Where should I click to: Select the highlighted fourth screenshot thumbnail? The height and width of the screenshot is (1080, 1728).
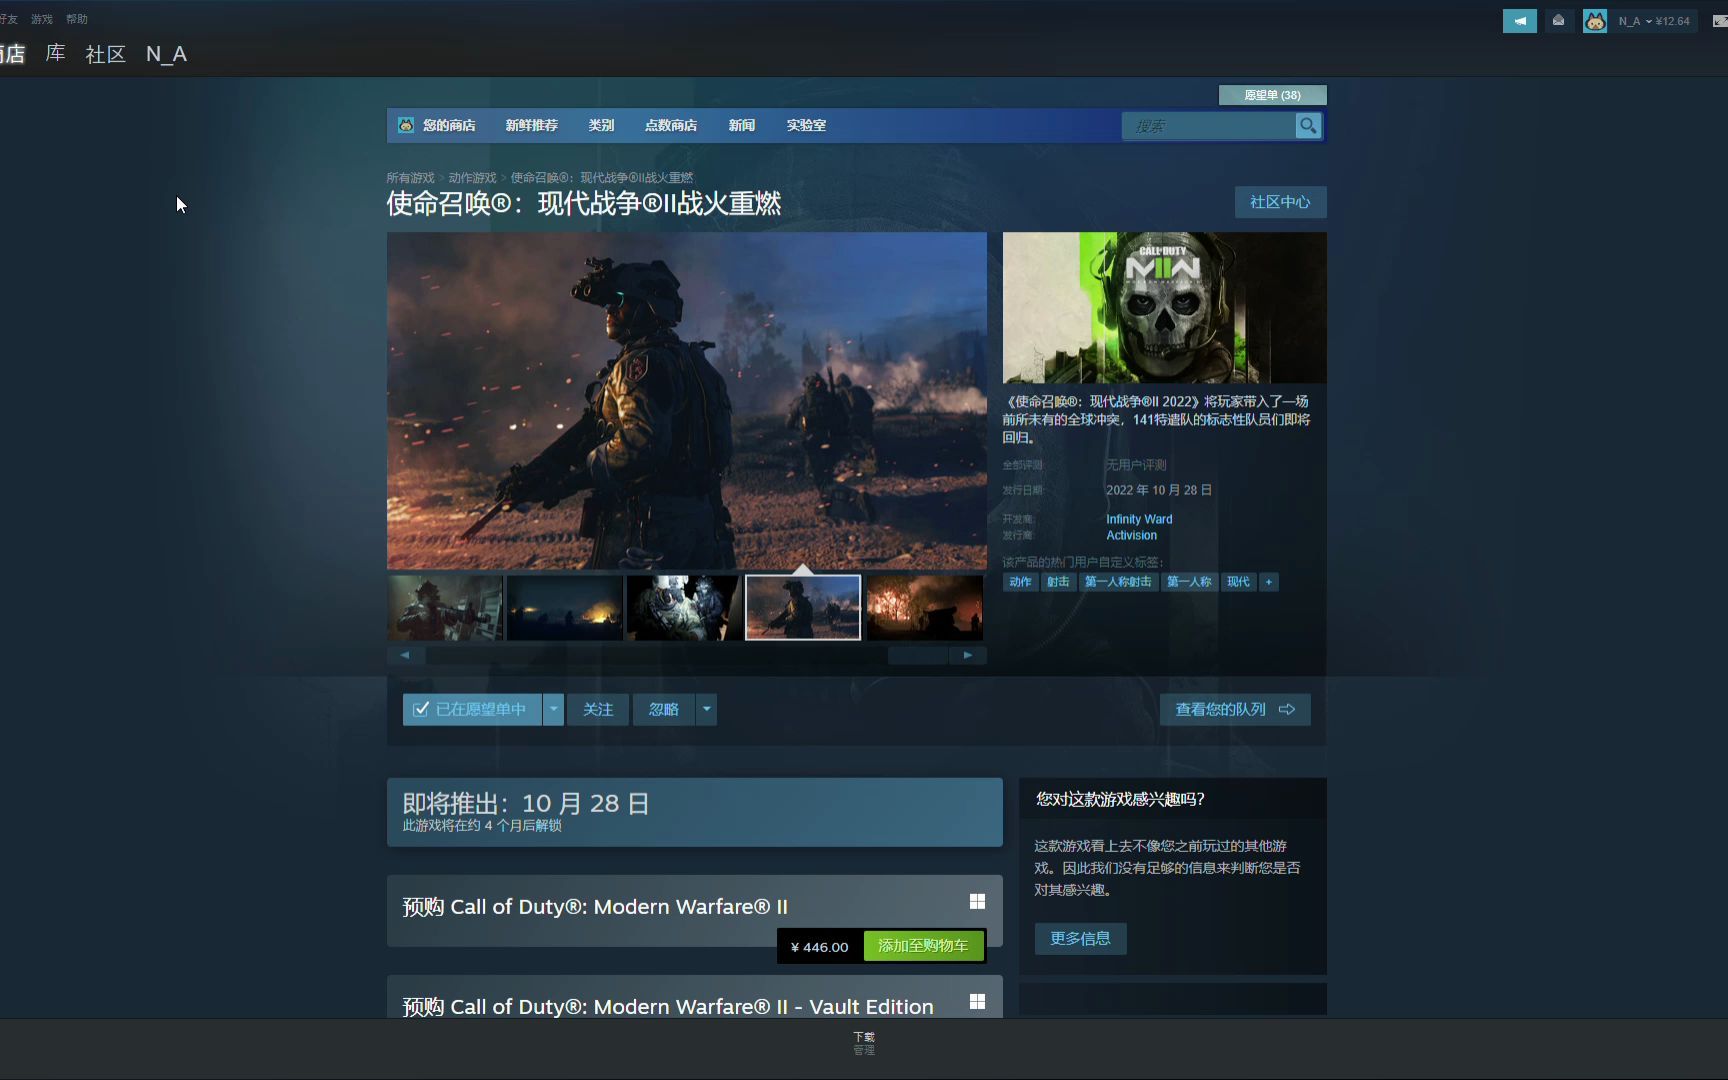(x=803, y=607)
